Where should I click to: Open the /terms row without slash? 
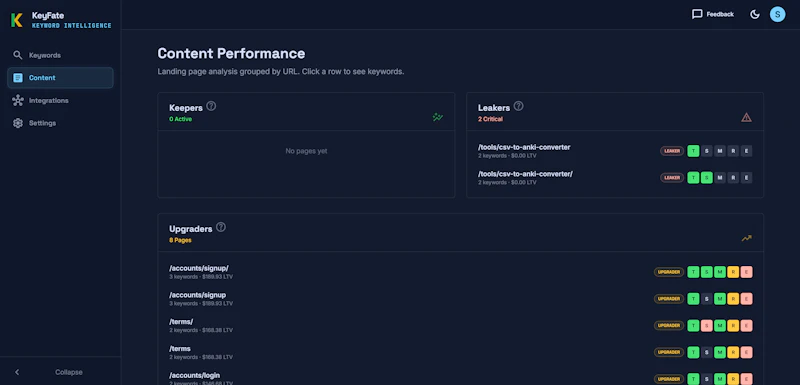click(x=461, y=352)
